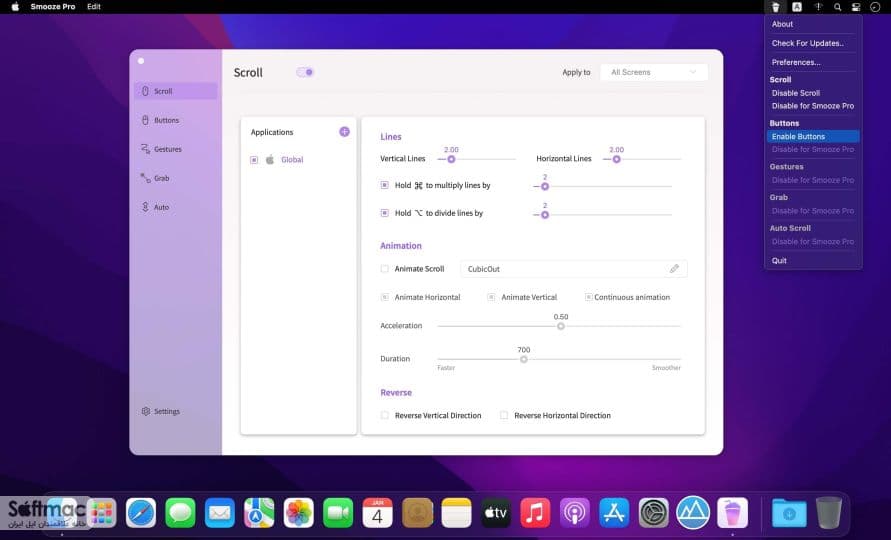The image size is (891, 540).
Task: Open the Smooze Pro menu in menu bar
Action: tap(53, 7)
